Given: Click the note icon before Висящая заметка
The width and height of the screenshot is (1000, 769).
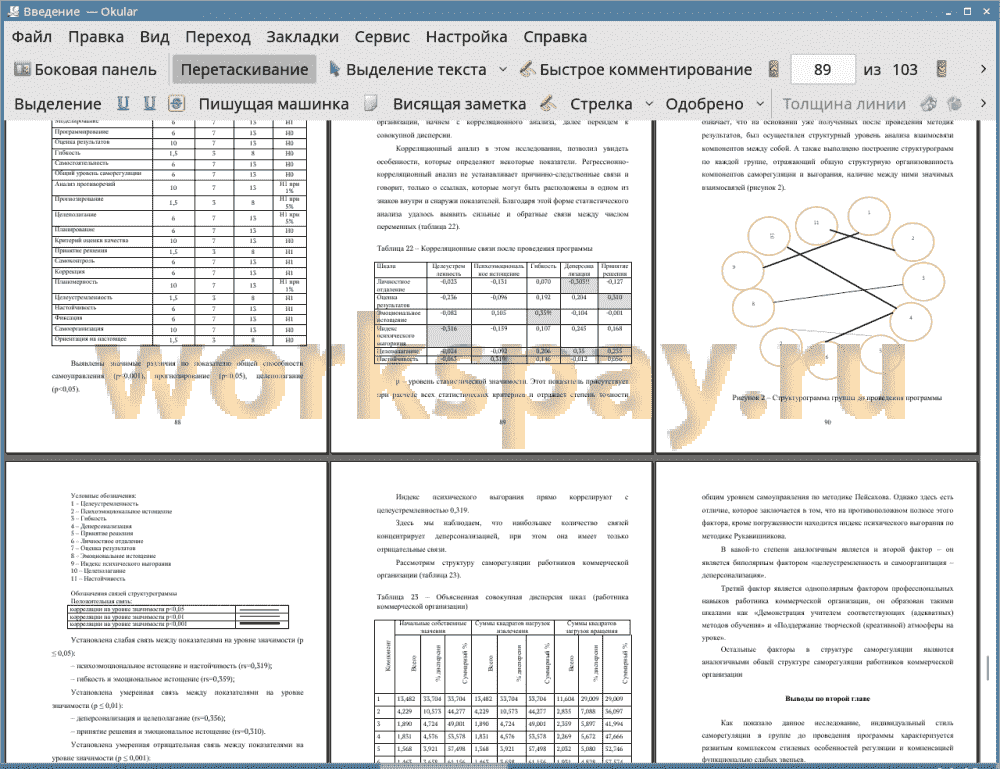Looking at the screenshot, I should click(371, 103).
